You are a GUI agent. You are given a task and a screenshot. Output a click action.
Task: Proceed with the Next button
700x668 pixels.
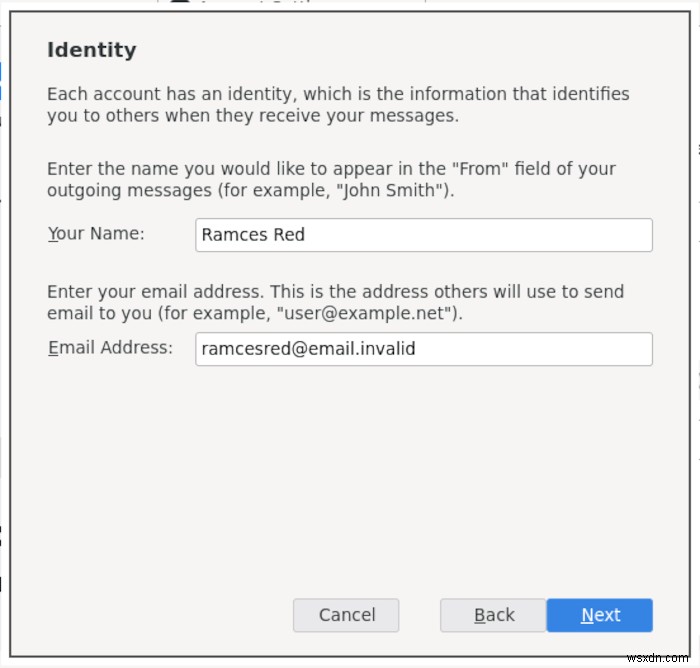click(x=599, y=615)
